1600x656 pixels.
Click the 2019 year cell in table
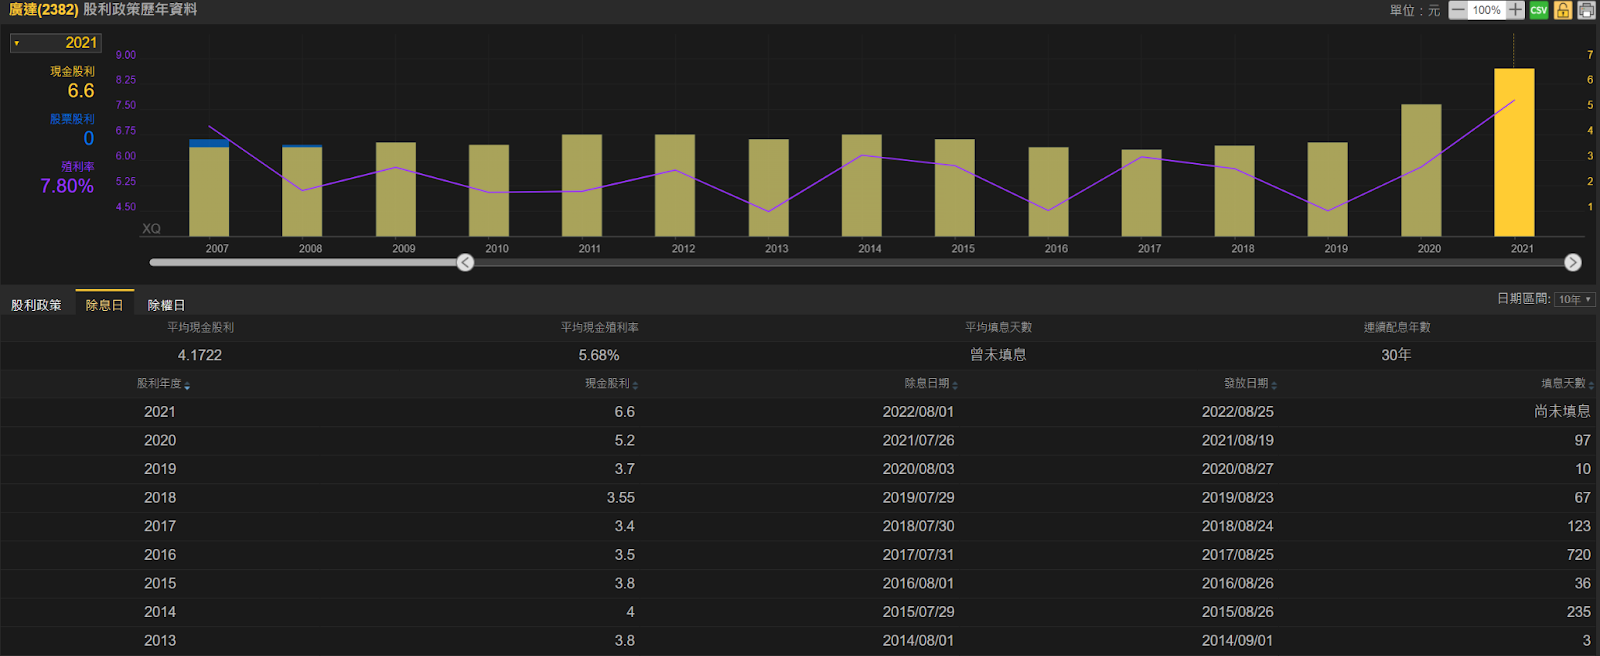pos(160,469)
